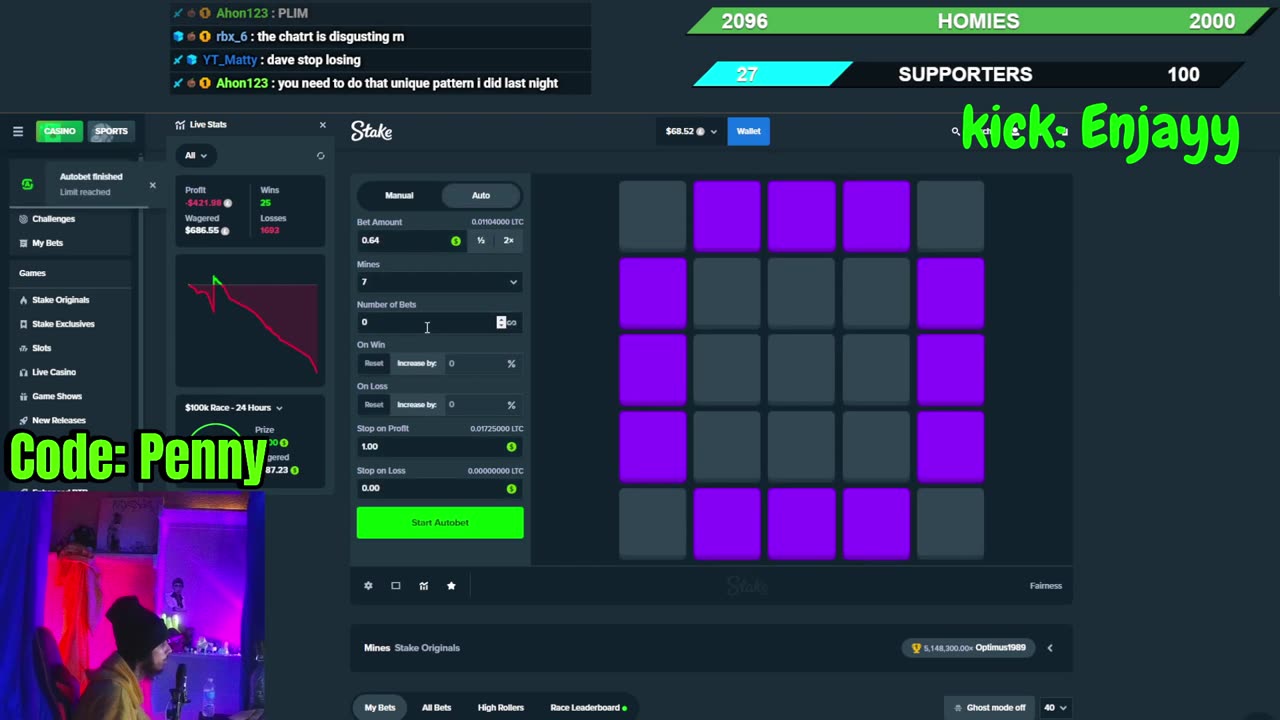Open the All filter dropdown in Live Stats
Screen dimensions: 1280x720
coord(195,156)
